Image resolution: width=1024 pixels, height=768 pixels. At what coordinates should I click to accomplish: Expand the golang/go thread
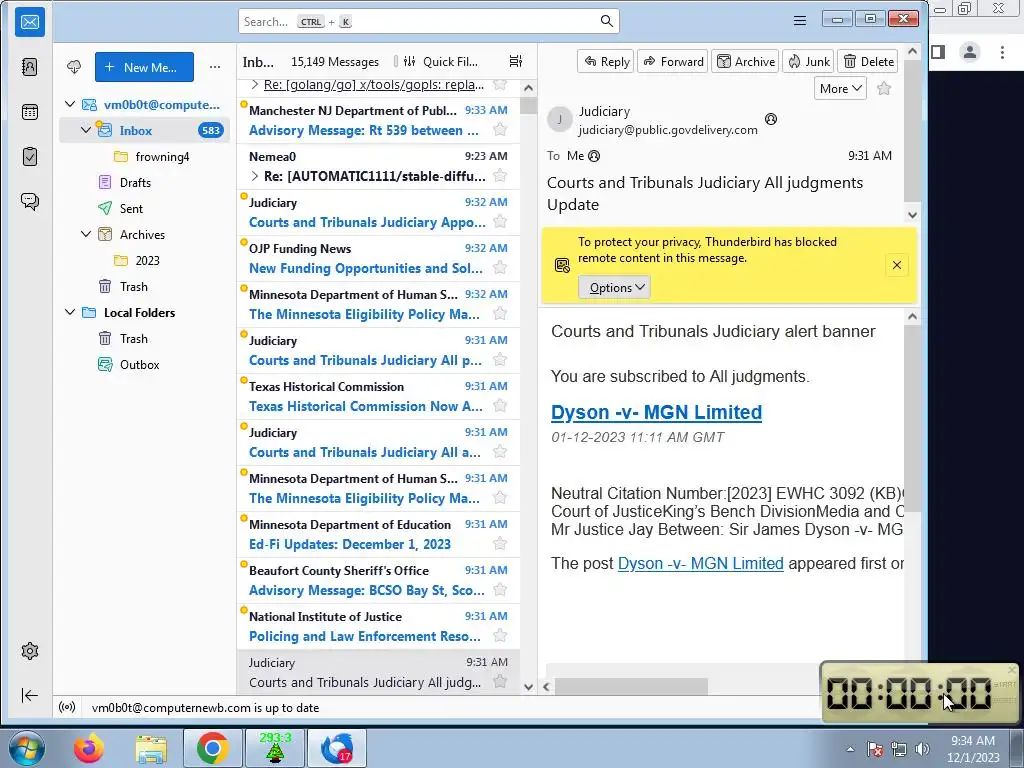[x=255, y=85]
